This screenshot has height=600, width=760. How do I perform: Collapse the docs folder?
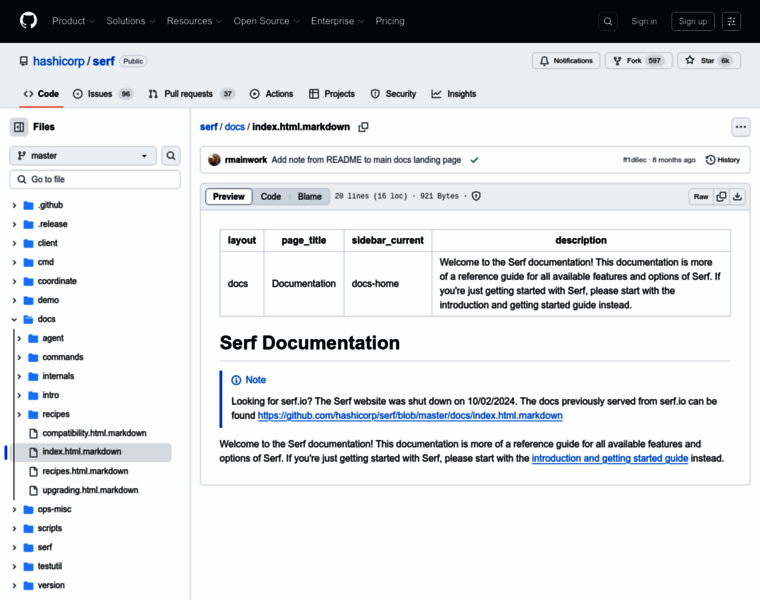14,320
